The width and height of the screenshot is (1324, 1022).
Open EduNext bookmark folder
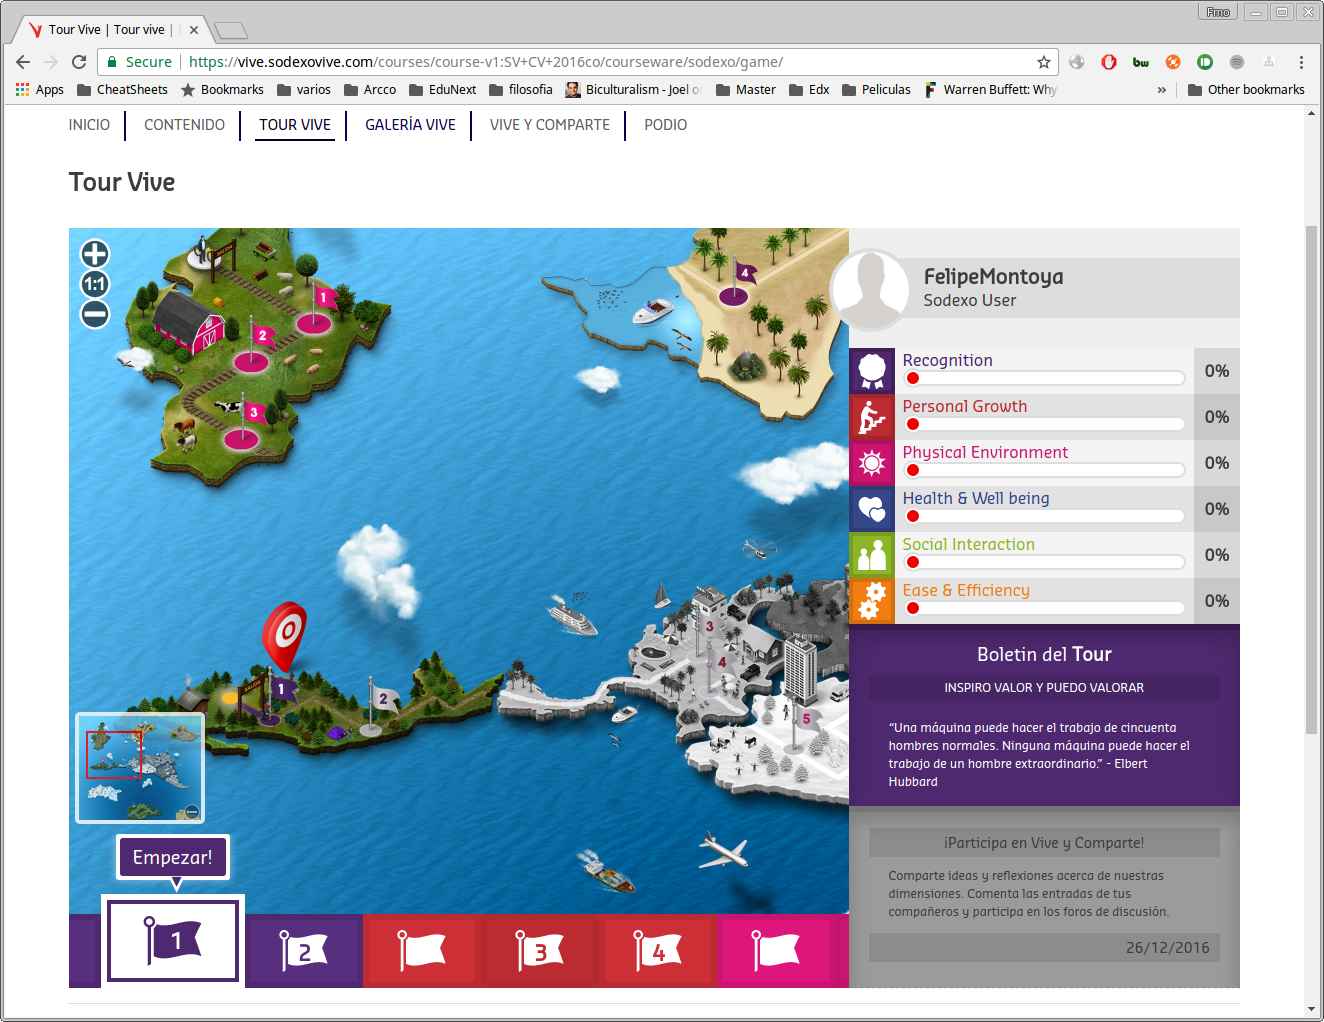(x=442, y=89)
